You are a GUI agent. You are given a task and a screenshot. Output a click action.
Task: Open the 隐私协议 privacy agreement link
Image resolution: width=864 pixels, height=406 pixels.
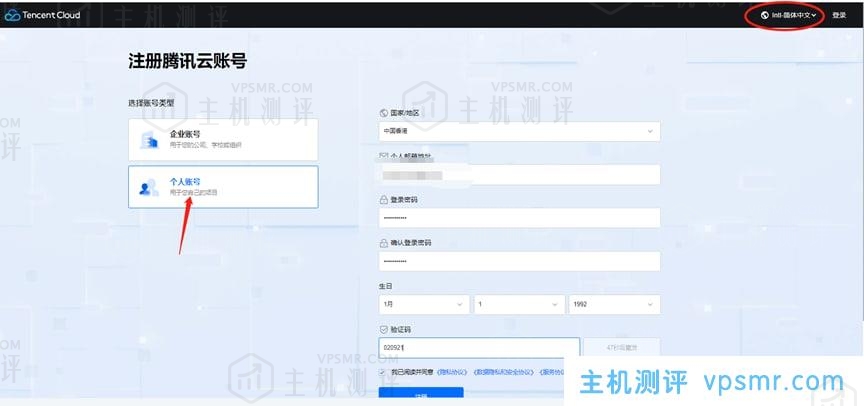click(x=452, y=372)
